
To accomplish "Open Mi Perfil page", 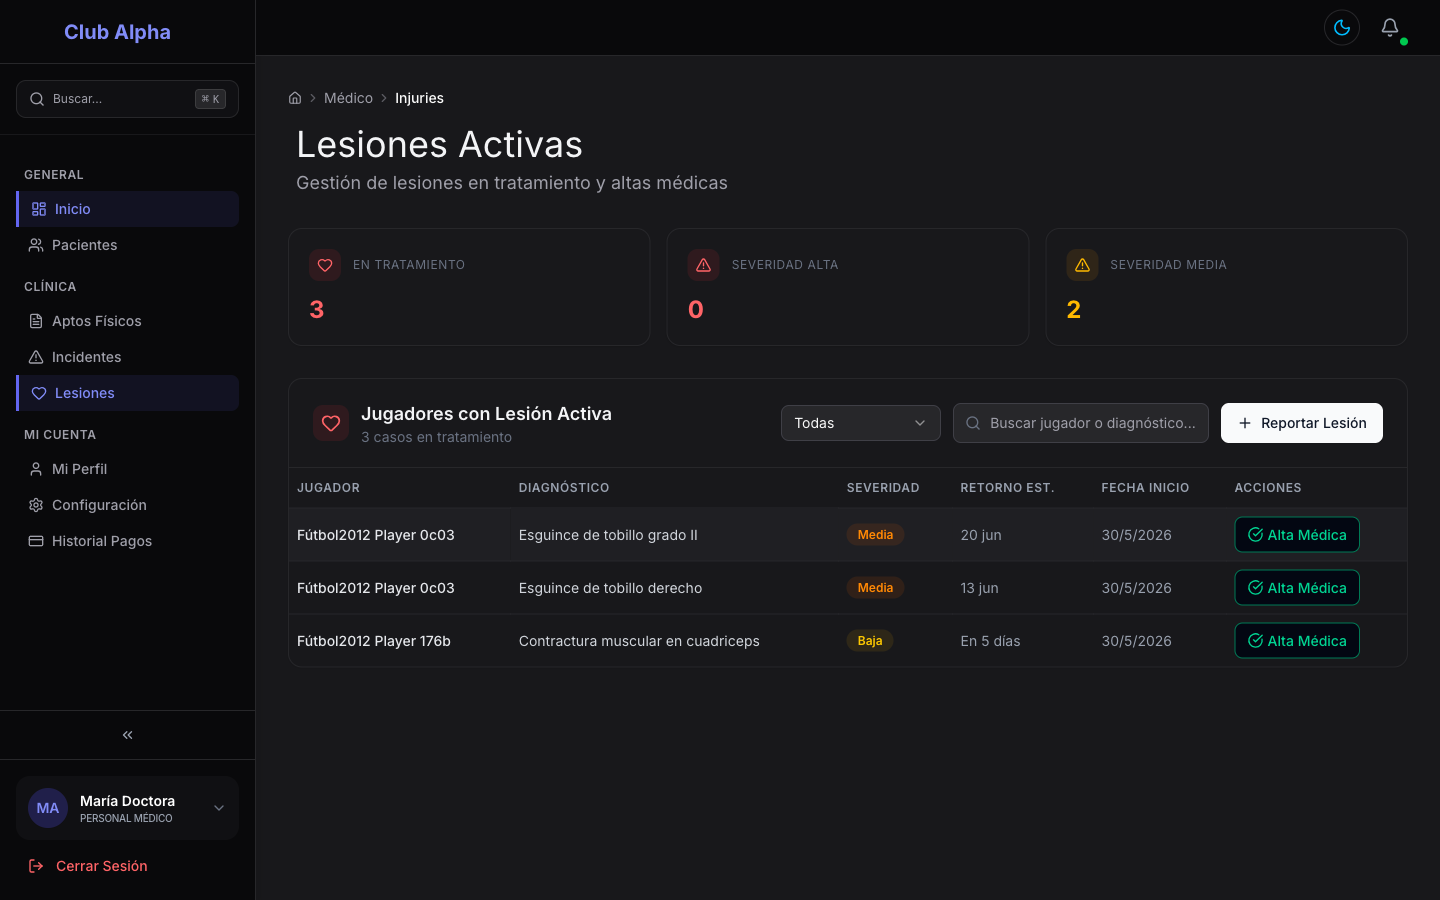I will pyautogui.click(x=127, y=469).
